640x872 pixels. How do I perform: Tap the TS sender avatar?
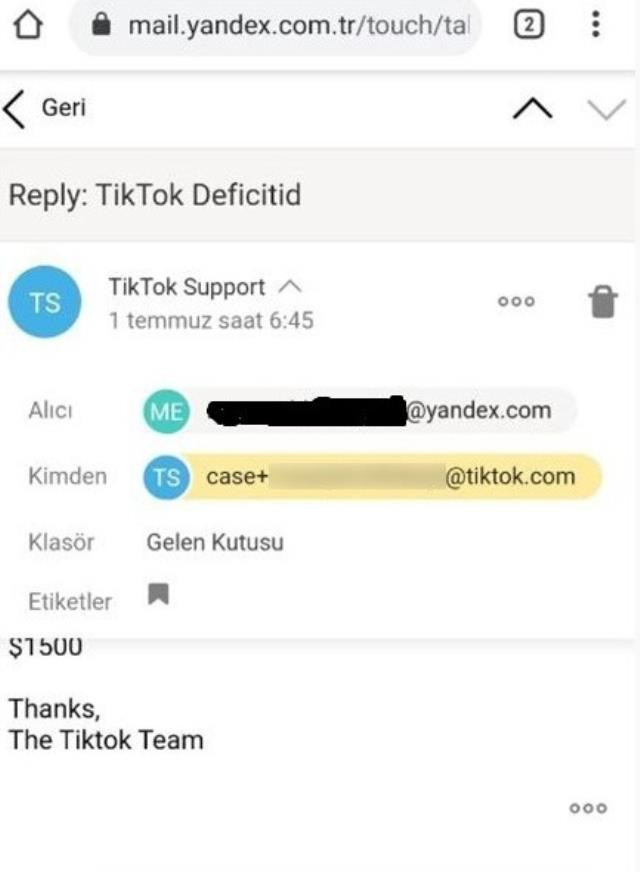click(44, 302)
